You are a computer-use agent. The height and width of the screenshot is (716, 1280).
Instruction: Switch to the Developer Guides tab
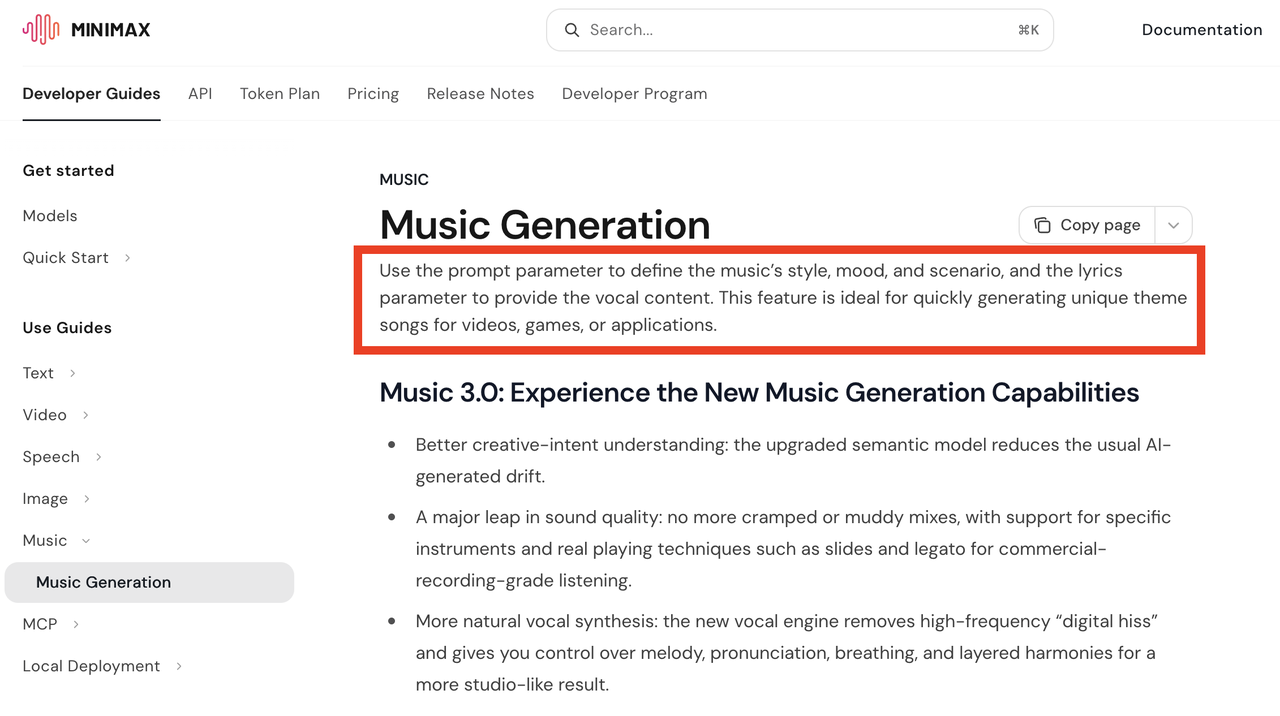point(91,94)
